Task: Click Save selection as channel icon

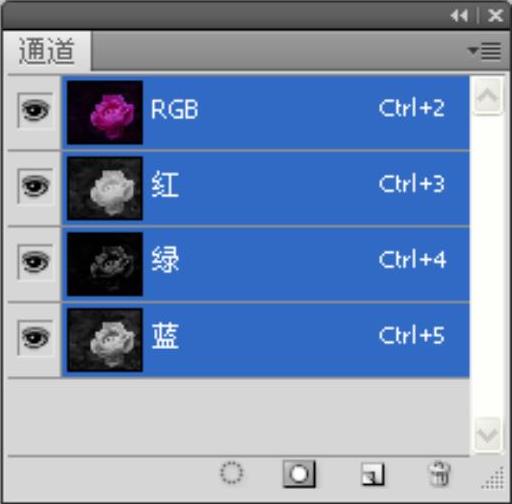Action: [299, 474]
